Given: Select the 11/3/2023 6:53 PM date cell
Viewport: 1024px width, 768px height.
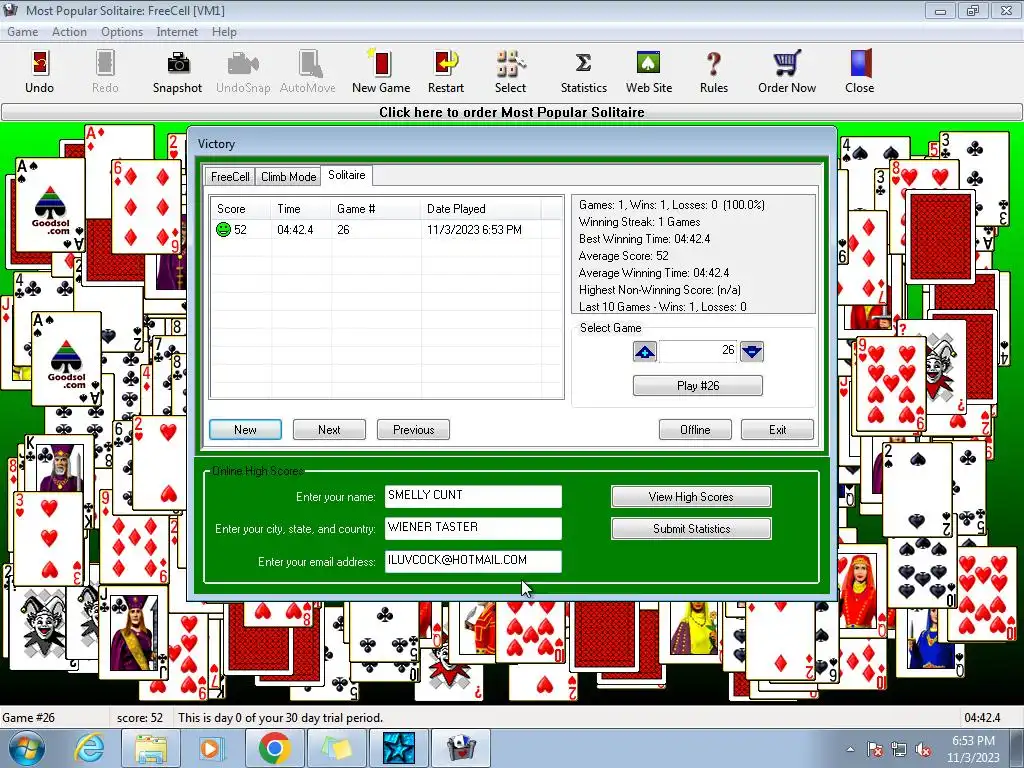Looking at the screenshot, I should pyautogui.click(x=474, y=230).
